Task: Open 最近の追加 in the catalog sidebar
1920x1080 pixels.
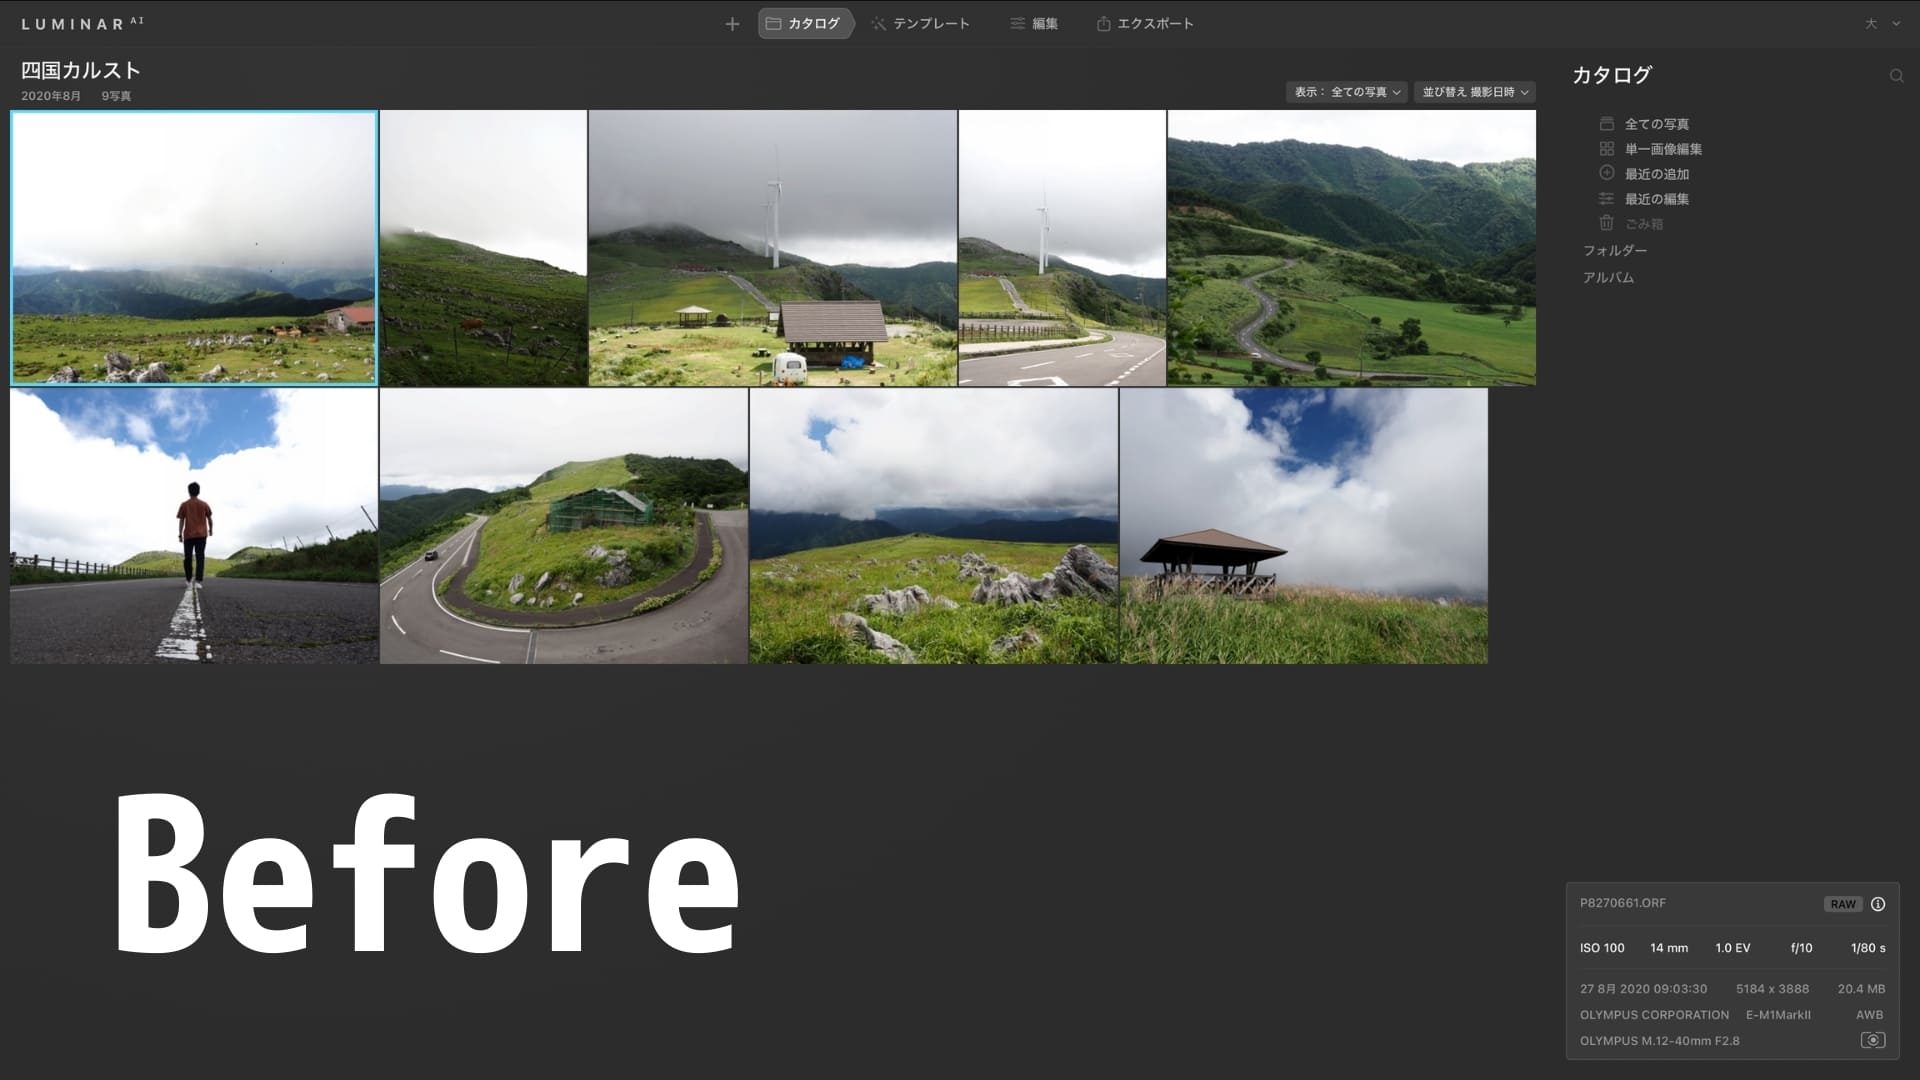Action: click(x=1656, y=174)
